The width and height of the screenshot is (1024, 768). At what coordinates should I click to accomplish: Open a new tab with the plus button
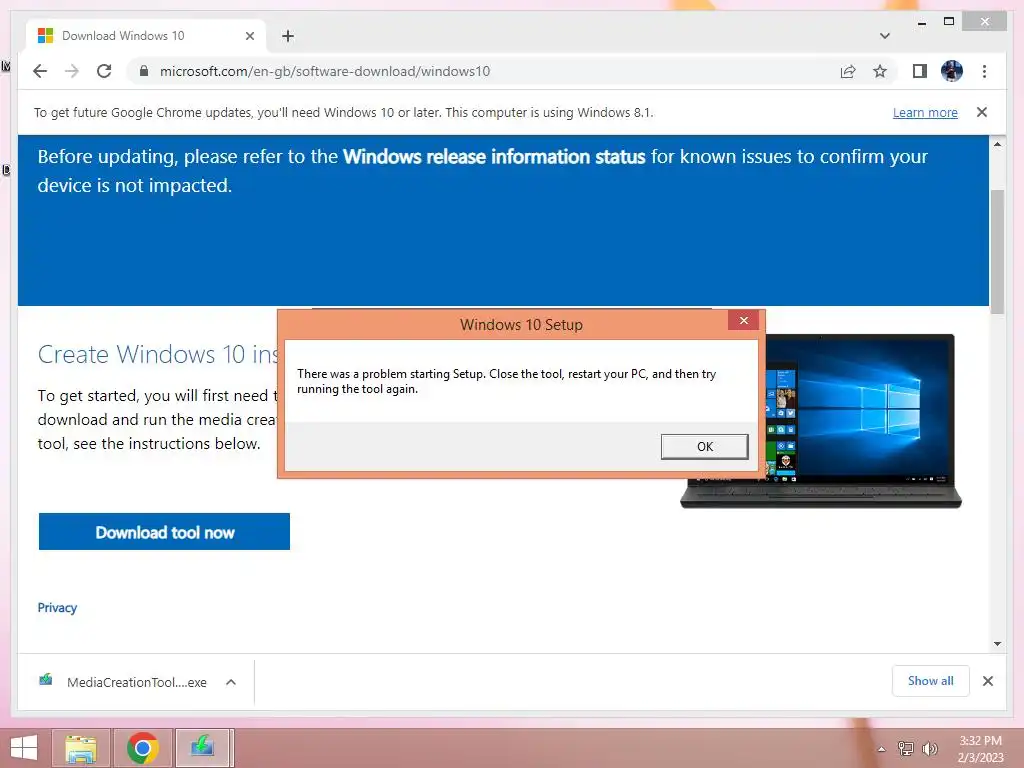[288, 36]
